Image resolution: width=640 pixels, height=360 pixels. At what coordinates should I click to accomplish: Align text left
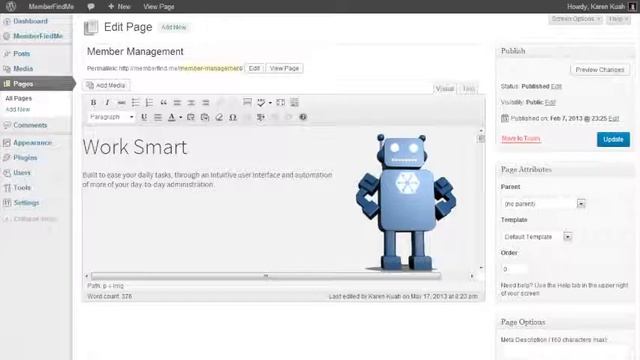[x=177, y=102]
